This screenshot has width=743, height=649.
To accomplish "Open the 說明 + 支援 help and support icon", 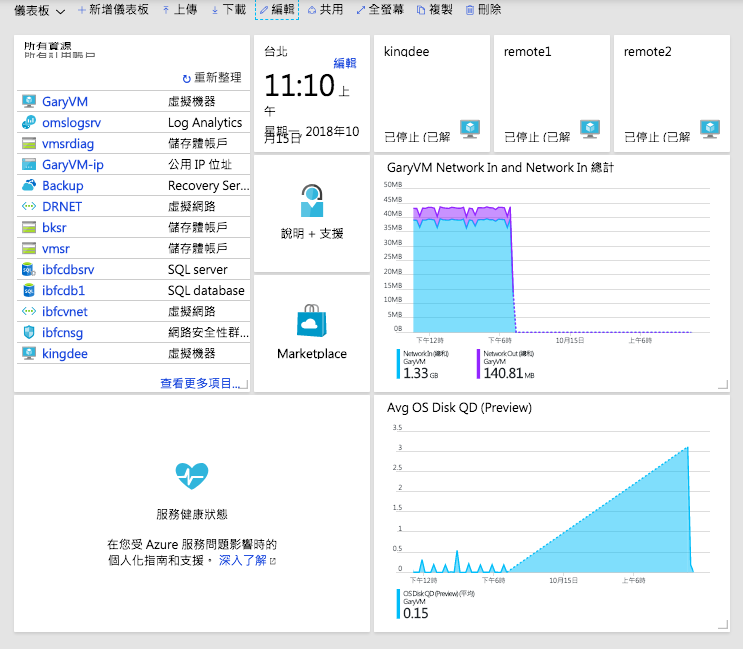I will [x=312, y=200].
